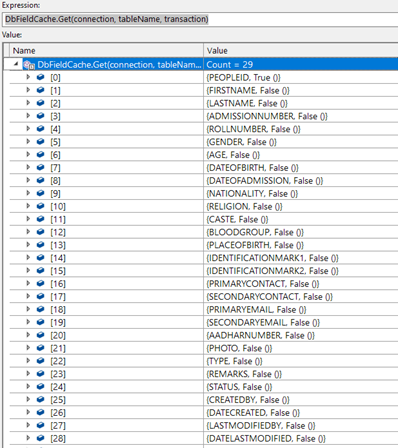Select value {CREATEDBY, False ()}
398x448 pixels.
pyautogui.click(x=248, y=400)
